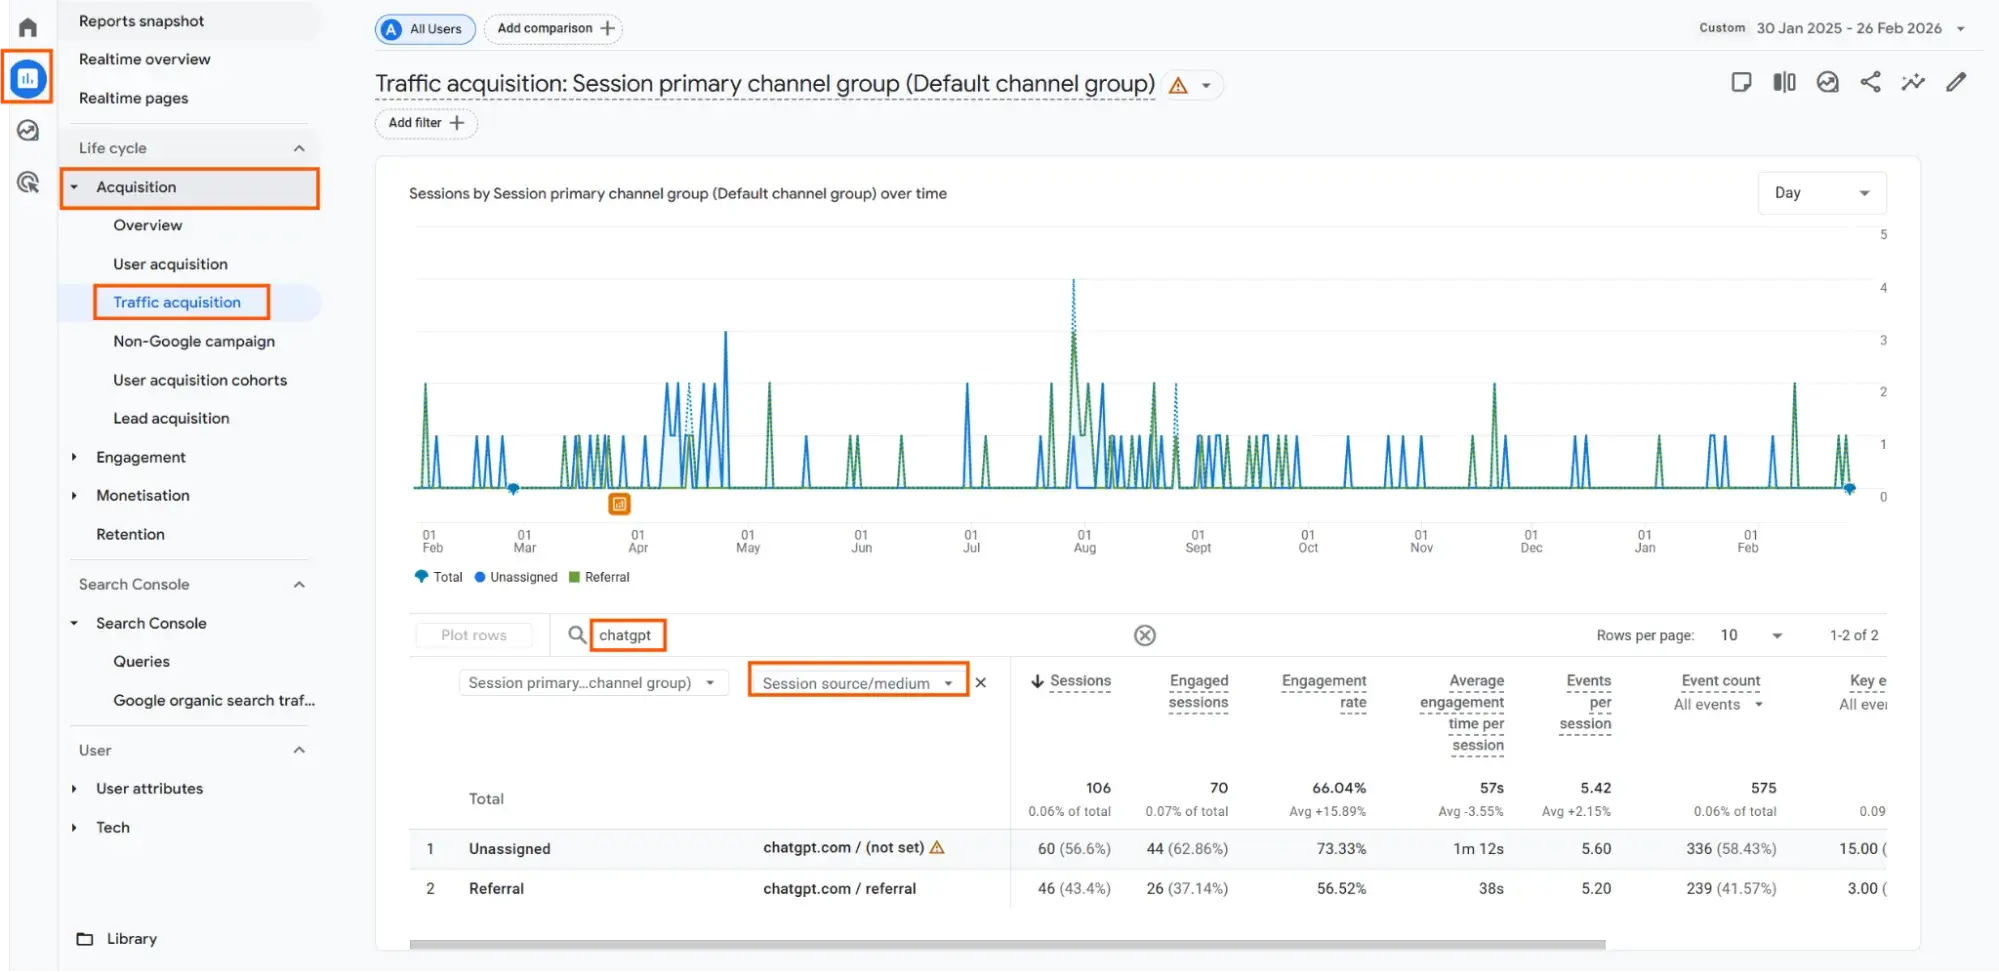Click the Add comparison button

[x=552, y=28]
